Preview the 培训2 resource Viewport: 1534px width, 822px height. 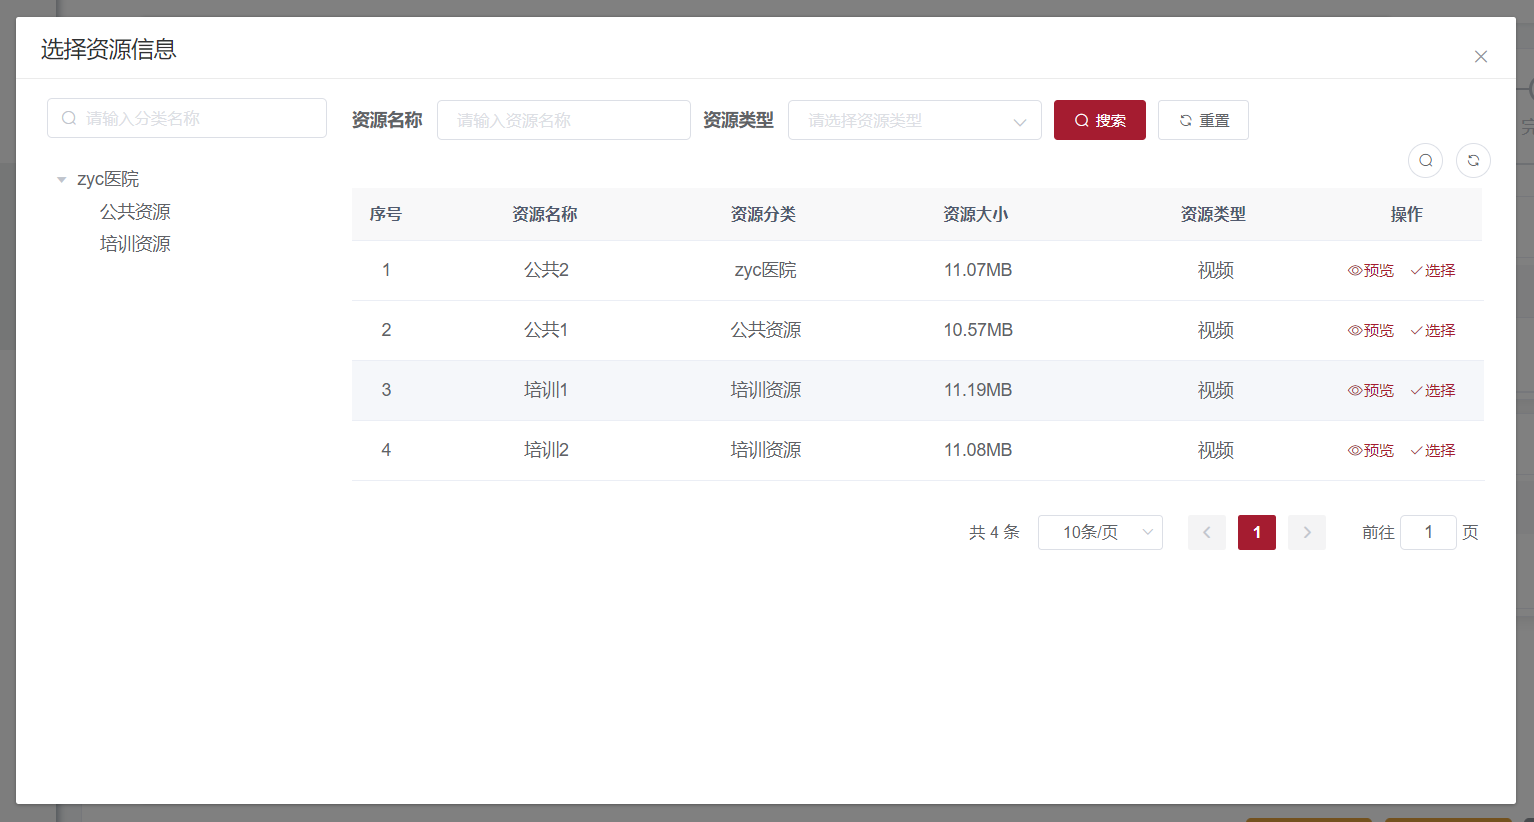point(1371,450)
